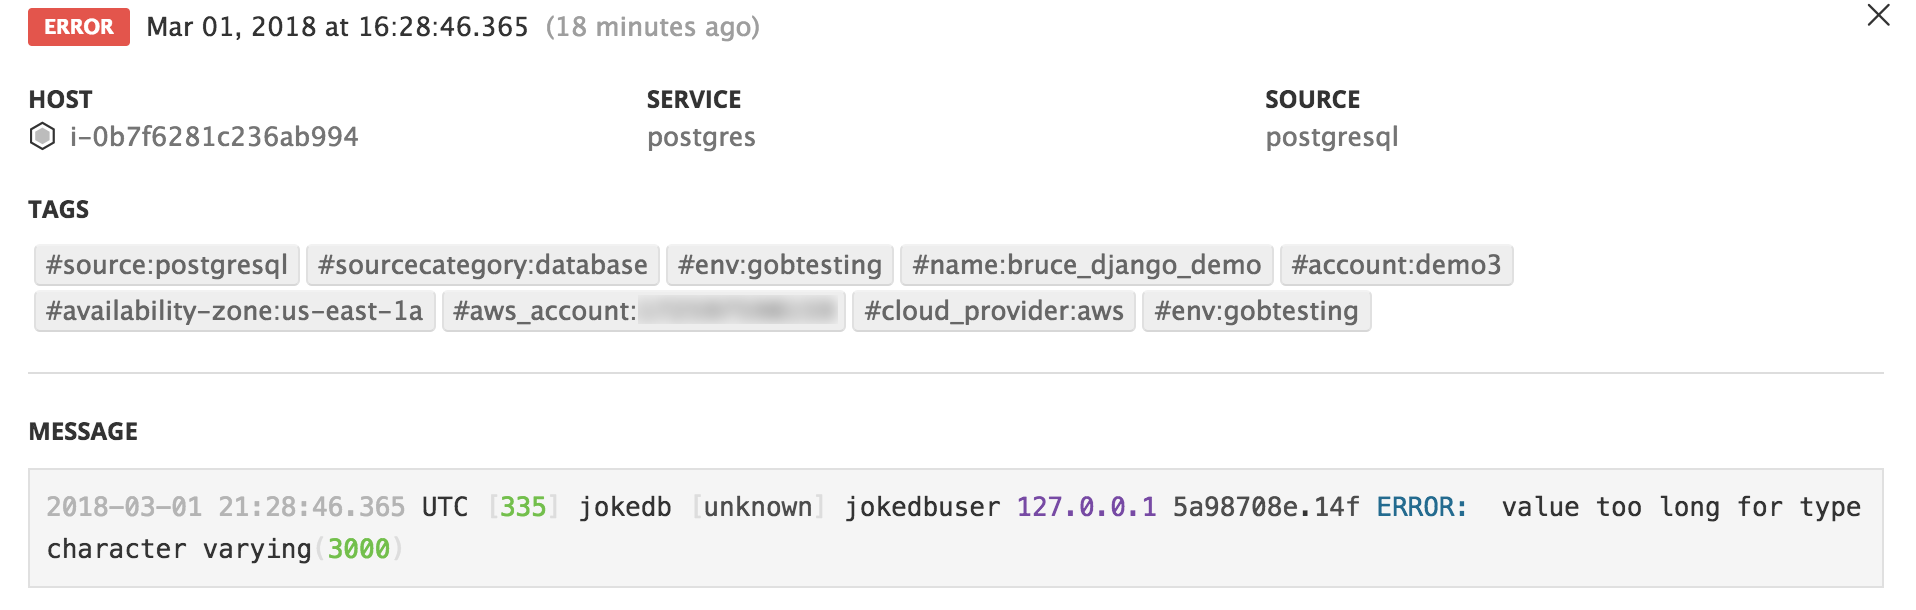Click the log timestamp Mar 01, 2018
The image size is (1916, 610).
(x=337, y=27)
